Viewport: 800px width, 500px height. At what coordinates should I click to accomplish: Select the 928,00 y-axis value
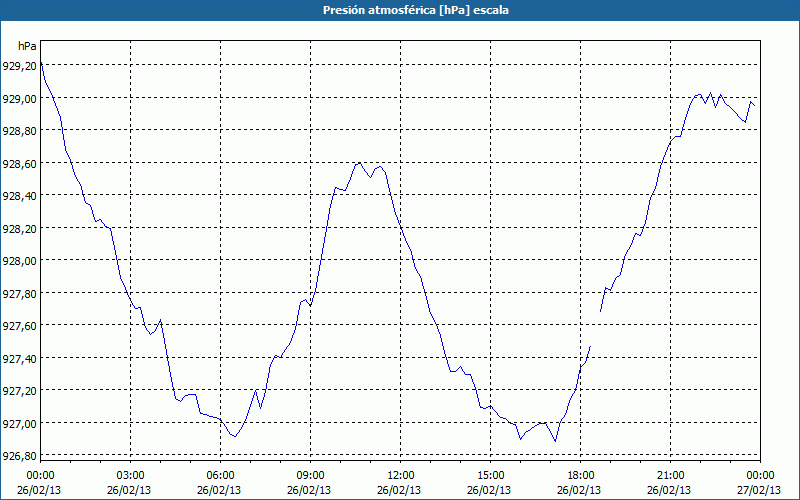coord(19,261)
